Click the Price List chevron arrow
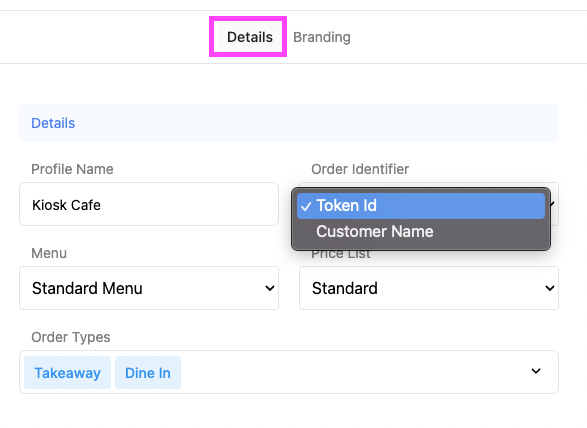This screenshot has height=428, width=587. (x=550, y=288)
